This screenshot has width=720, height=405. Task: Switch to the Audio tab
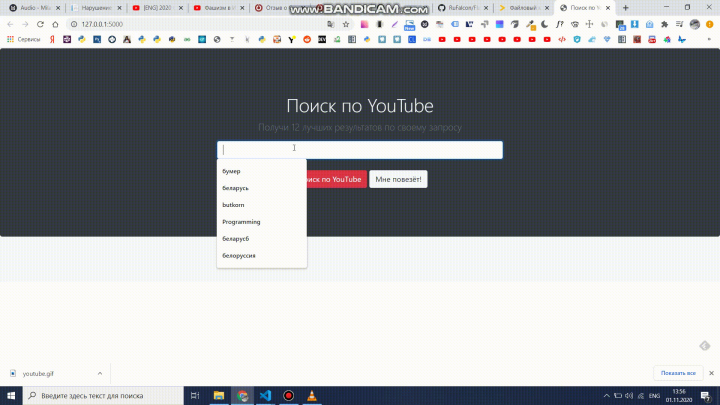tap(35, 8)
